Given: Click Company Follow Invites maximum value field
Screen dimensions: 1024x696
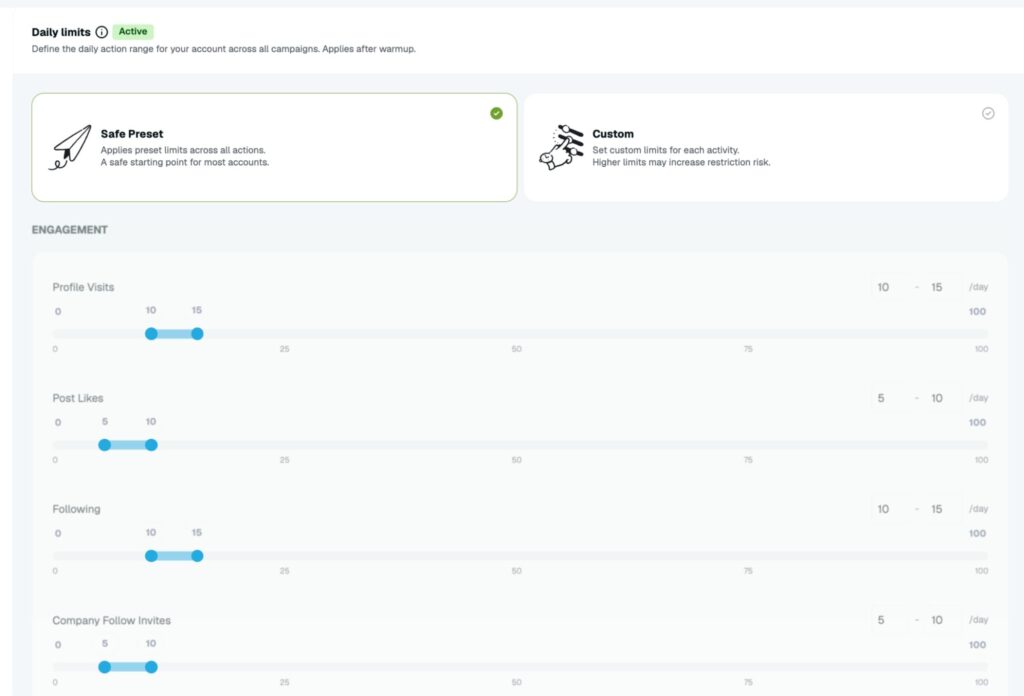Looking at the screenshot, I should (943, 620).
